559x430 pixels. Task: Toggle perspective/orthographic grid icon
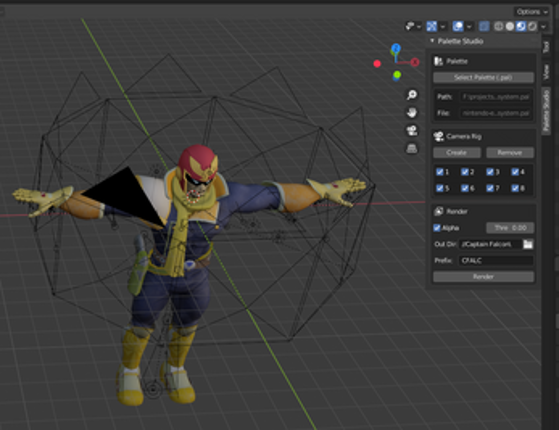(x=412, y=148)
